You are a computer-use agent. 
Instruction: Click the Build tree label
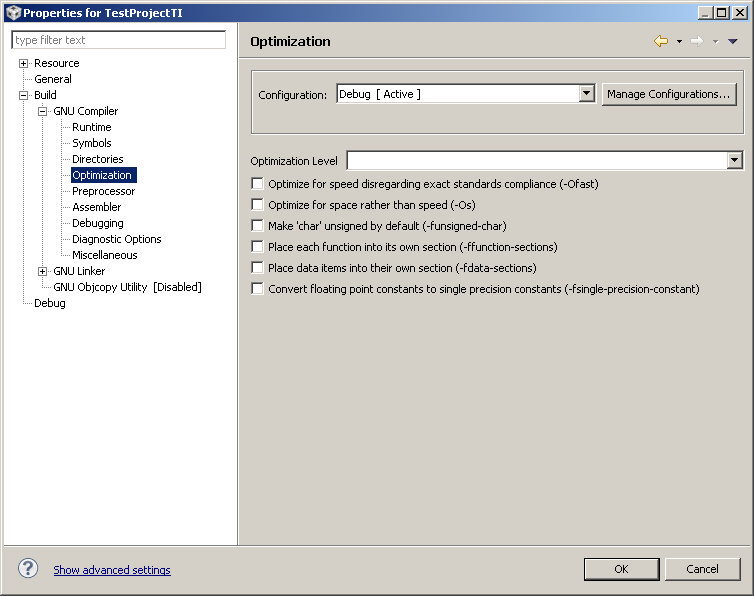click(45, 95)
